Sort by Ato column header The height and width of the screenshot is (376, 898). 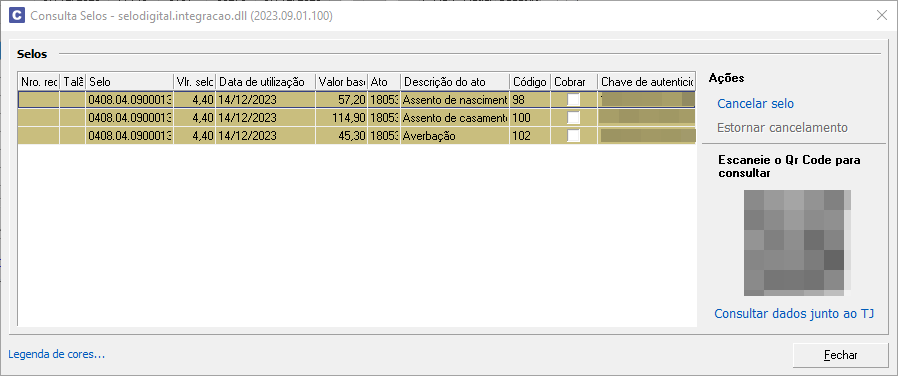384,81
